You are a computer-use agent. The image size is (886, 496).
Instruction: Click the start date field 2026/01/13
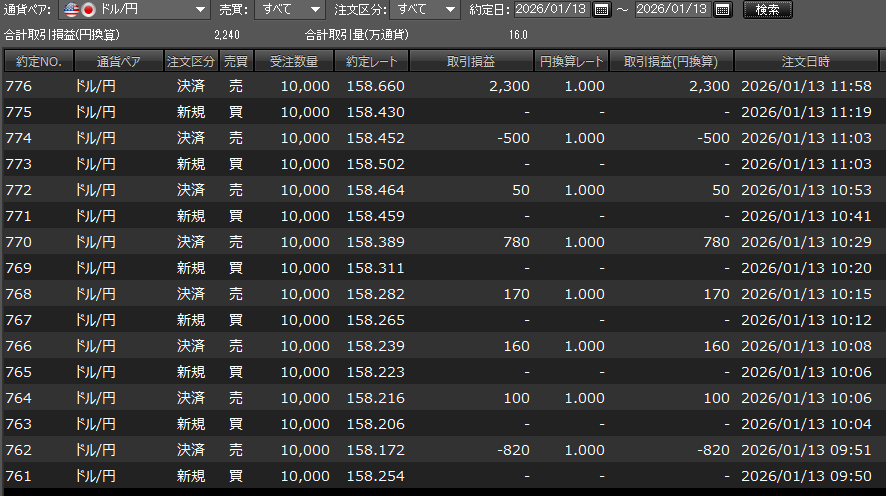click(x=553, y=10)
